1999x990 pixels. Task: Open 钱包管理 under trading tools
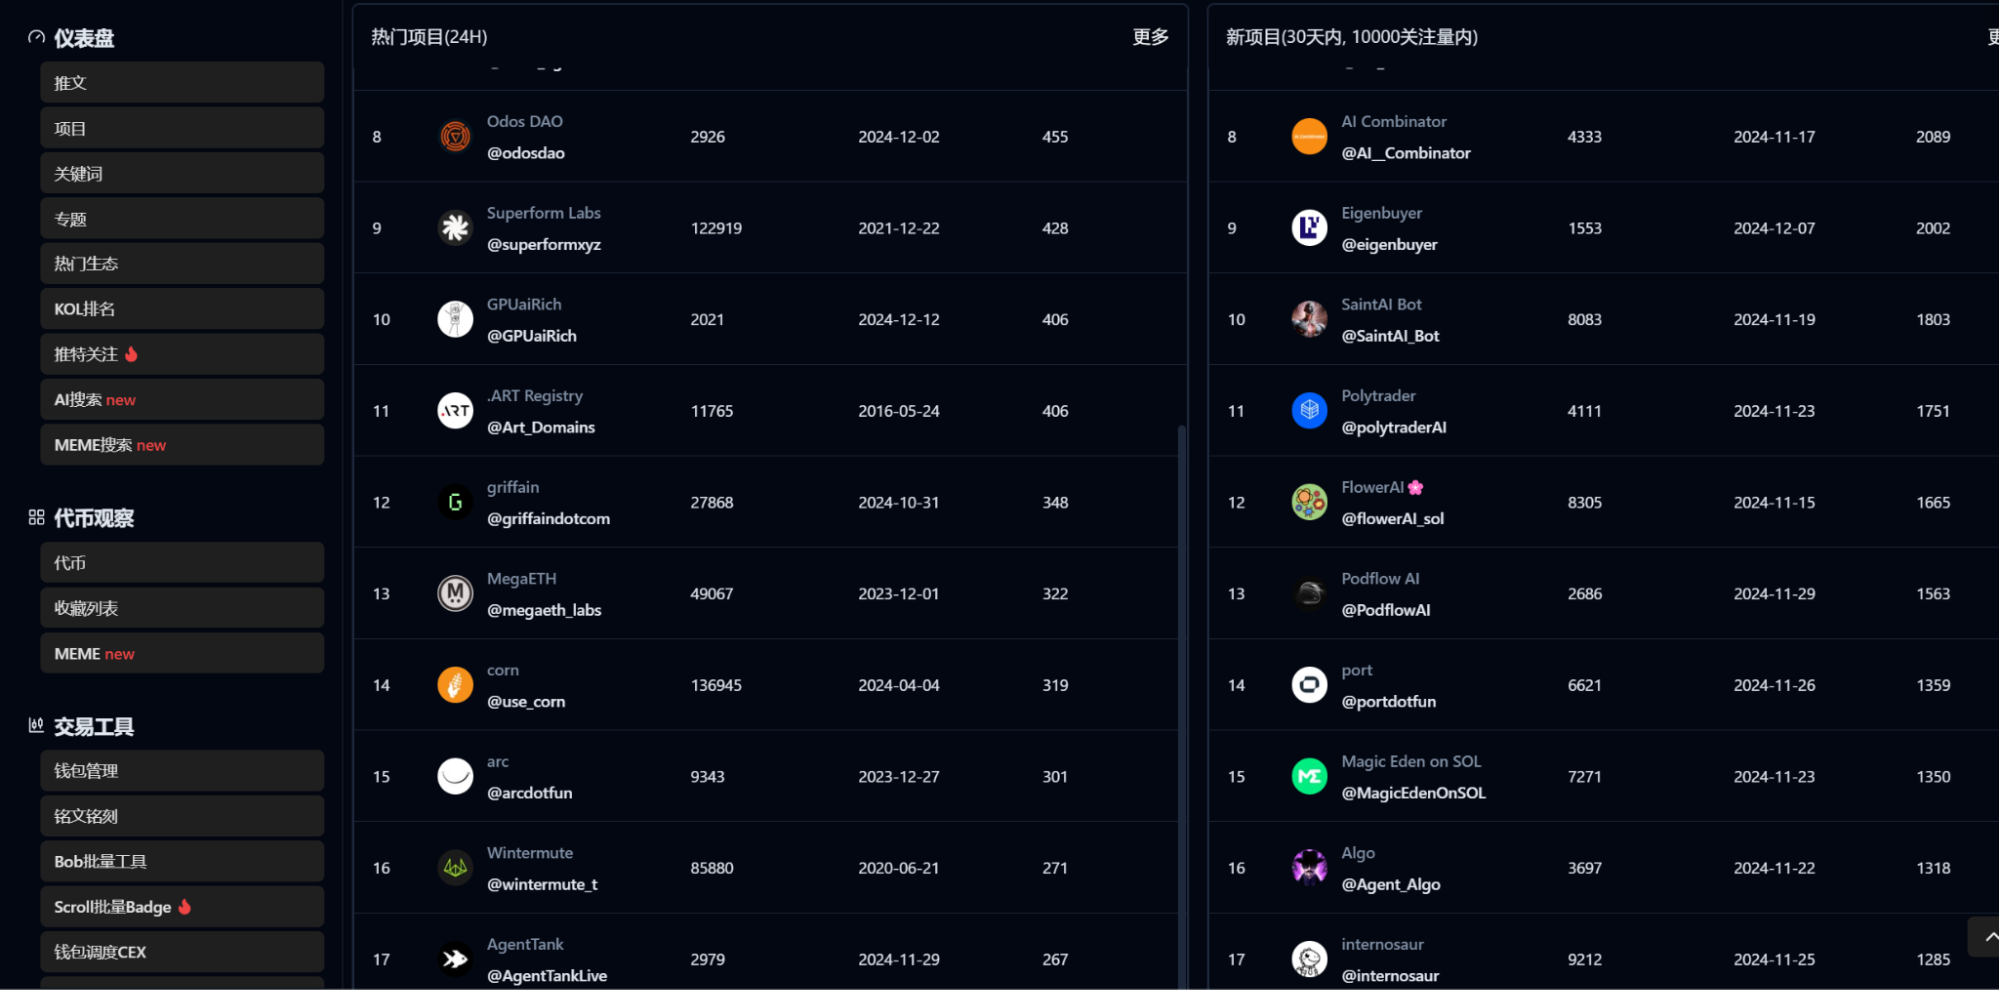coord(182,771)
